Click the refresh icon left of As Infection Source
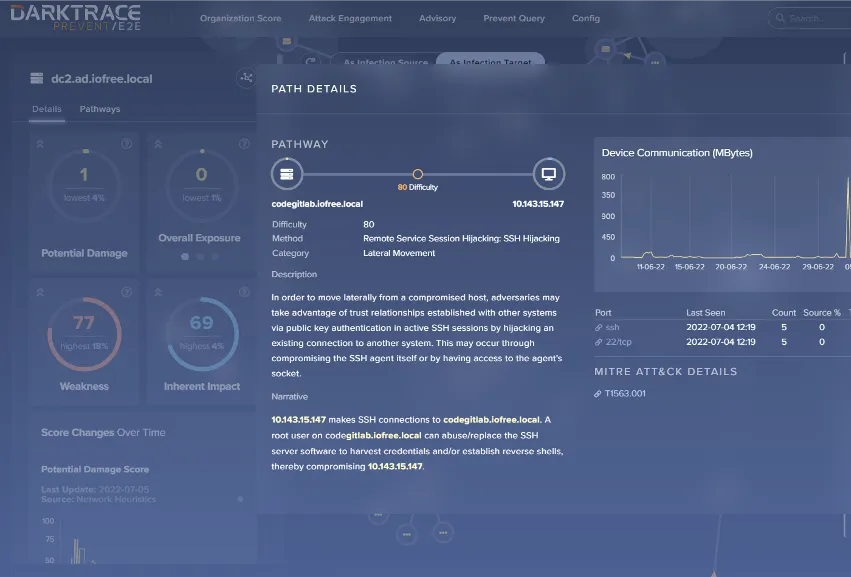Viewport: 851px width, 577px height. click(310, 61)
